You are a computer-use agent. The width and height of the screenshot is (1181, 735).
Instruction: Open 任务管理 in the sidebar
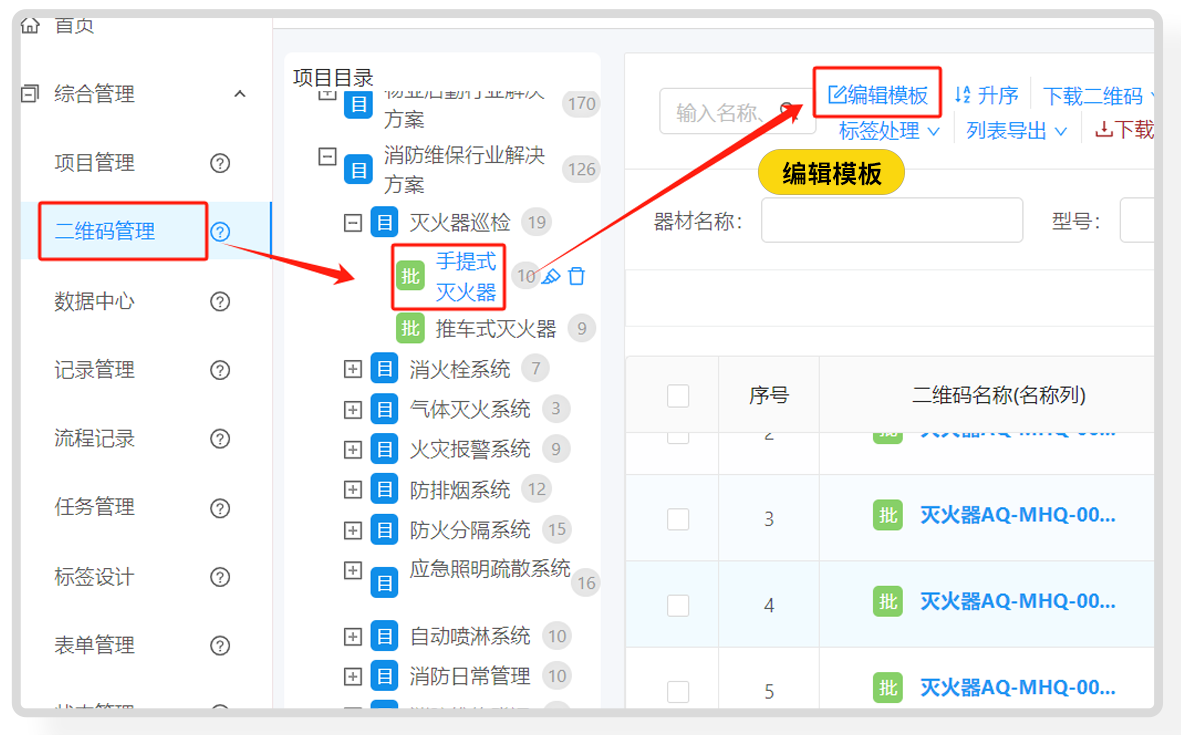pos(95,508)
